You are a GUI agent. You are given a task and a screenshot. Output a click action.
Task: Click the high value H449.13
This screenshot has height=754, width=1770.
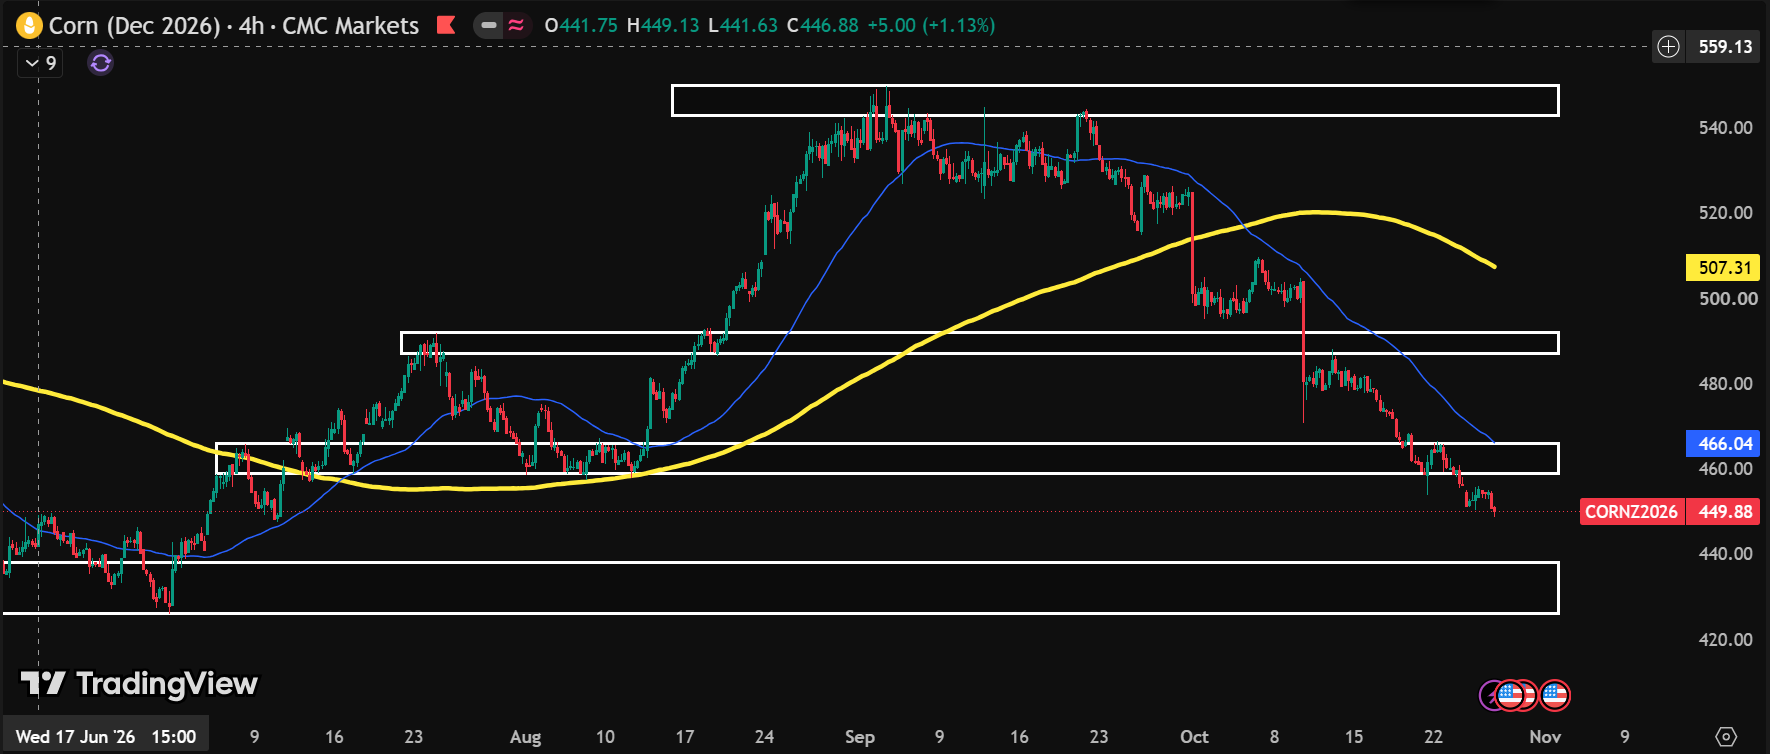coord(663,25)
